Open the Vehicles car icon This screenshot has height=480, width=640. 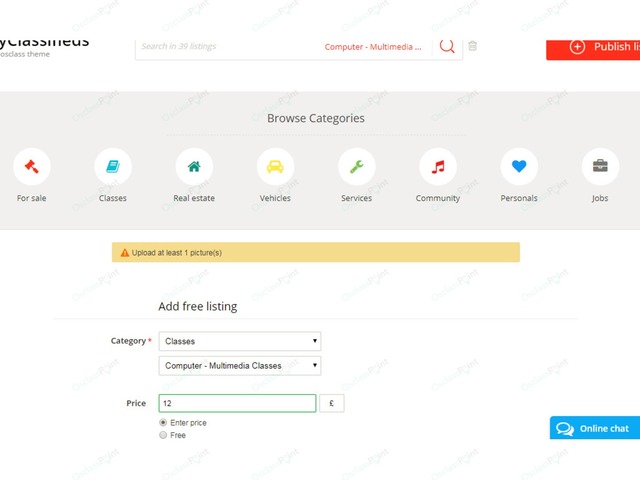click(x=275, y=167)
